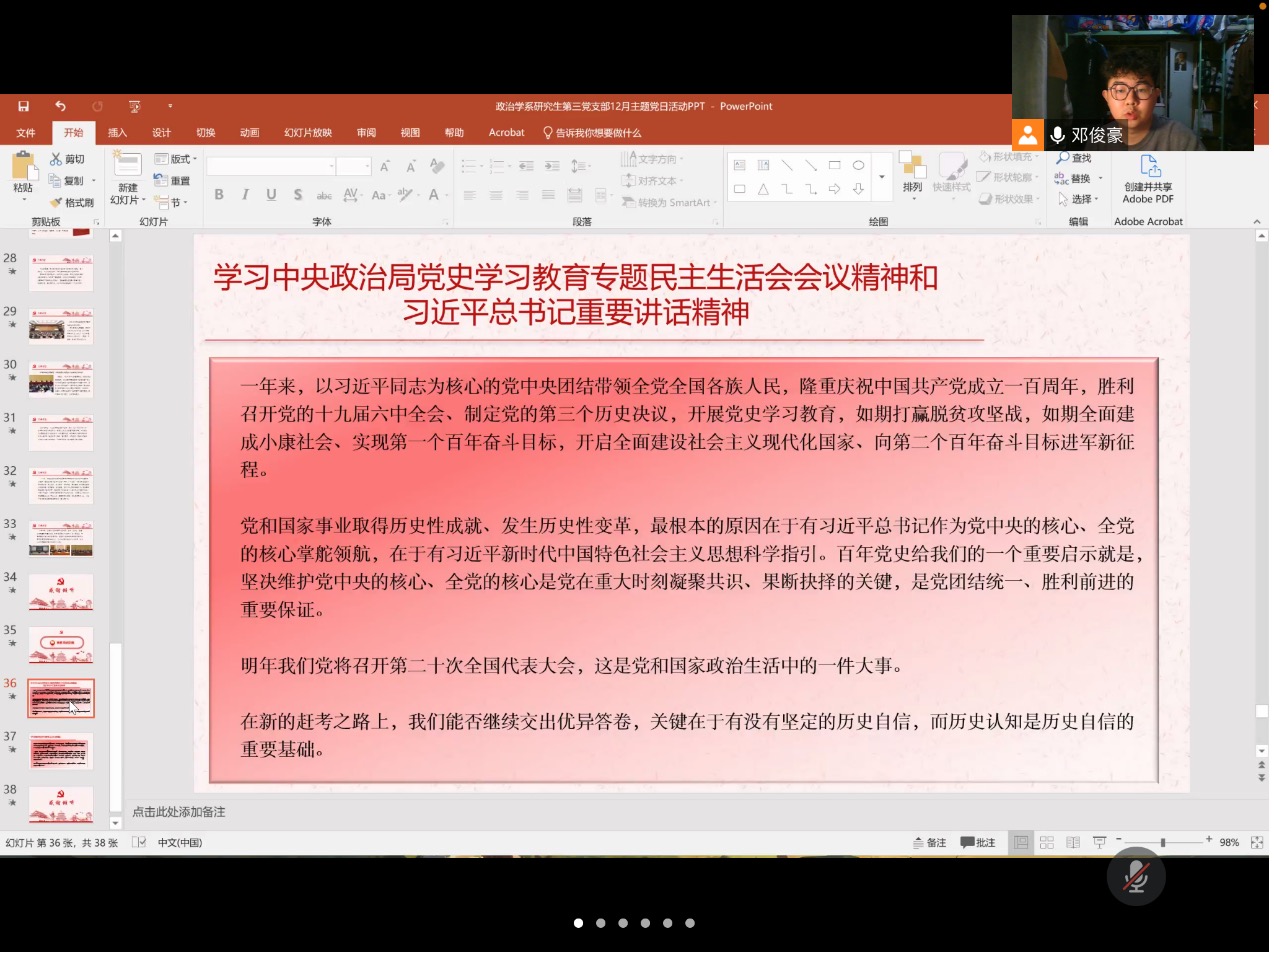Switch to the Slide Show (幻灯片放映) tab
Viewport: 1274px width, 956px height.
click(x=308, y=133)
